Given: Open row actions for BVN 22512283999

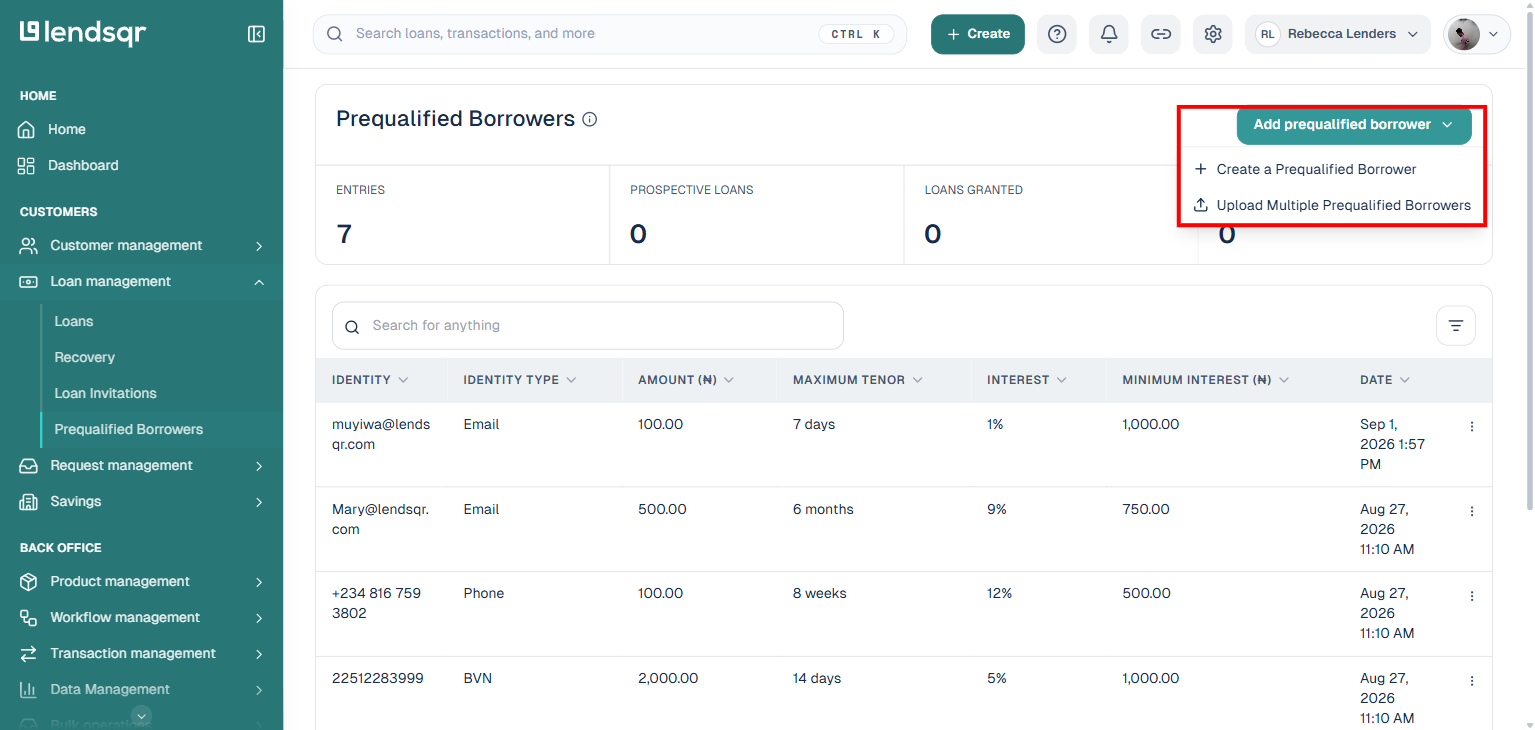Looking at the screenshot, I should pyautogui.click(x=1471, y=681).
